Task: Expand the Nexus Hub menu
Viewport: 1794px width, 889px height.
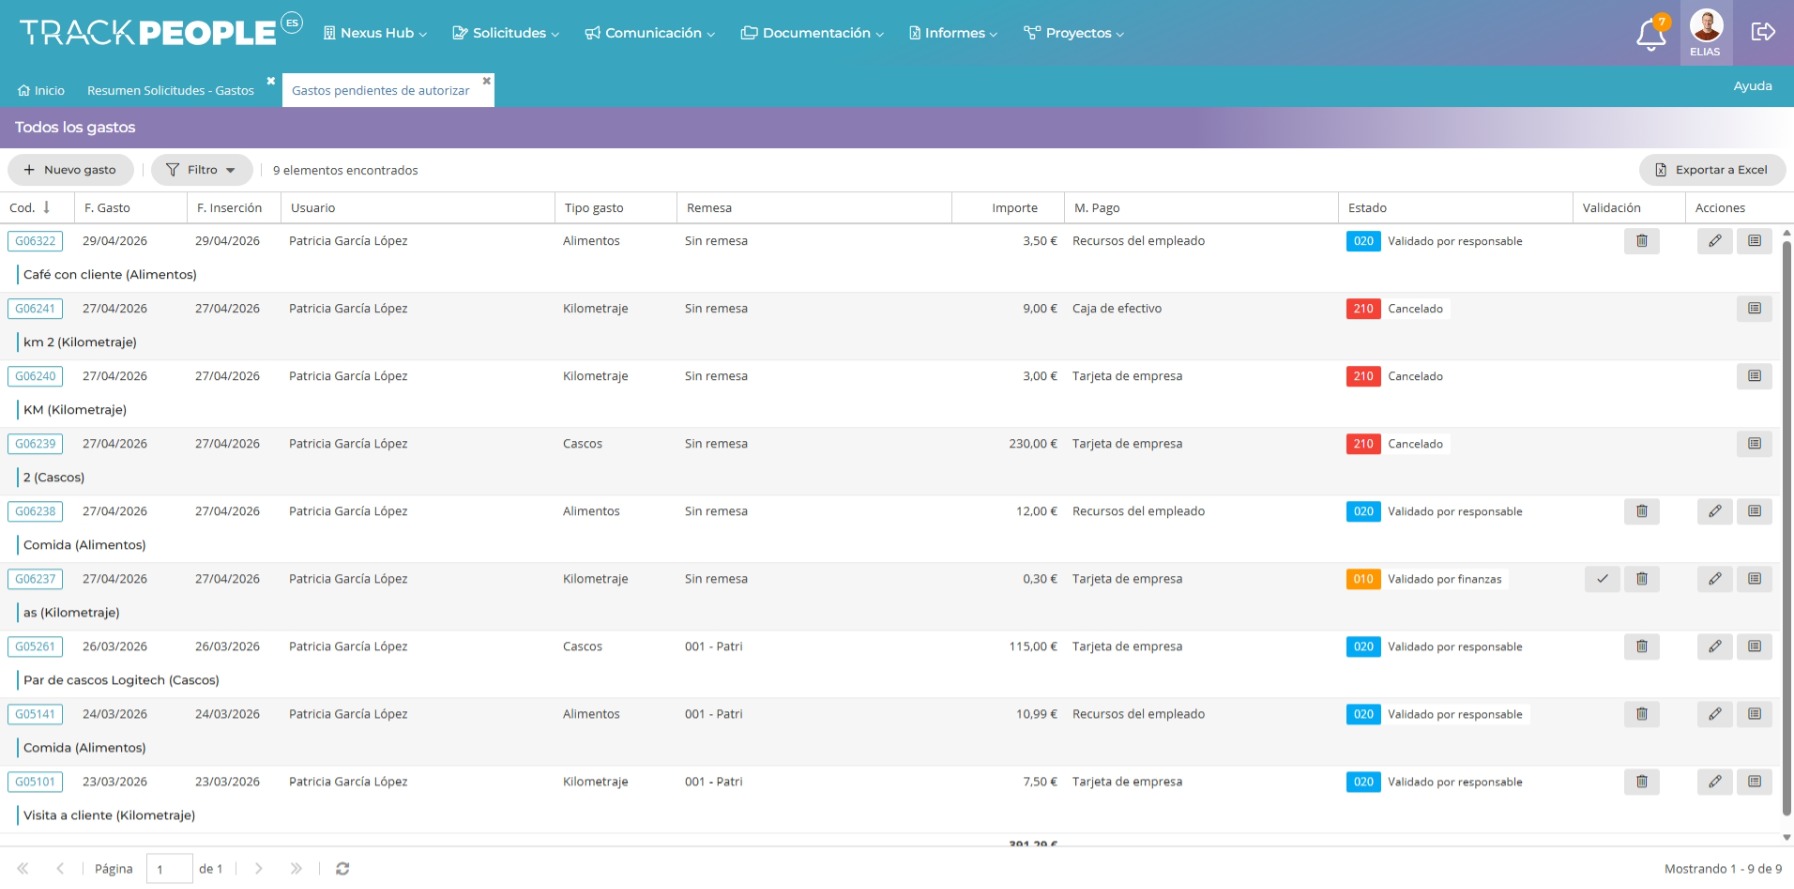Action: tap(375, 33)
